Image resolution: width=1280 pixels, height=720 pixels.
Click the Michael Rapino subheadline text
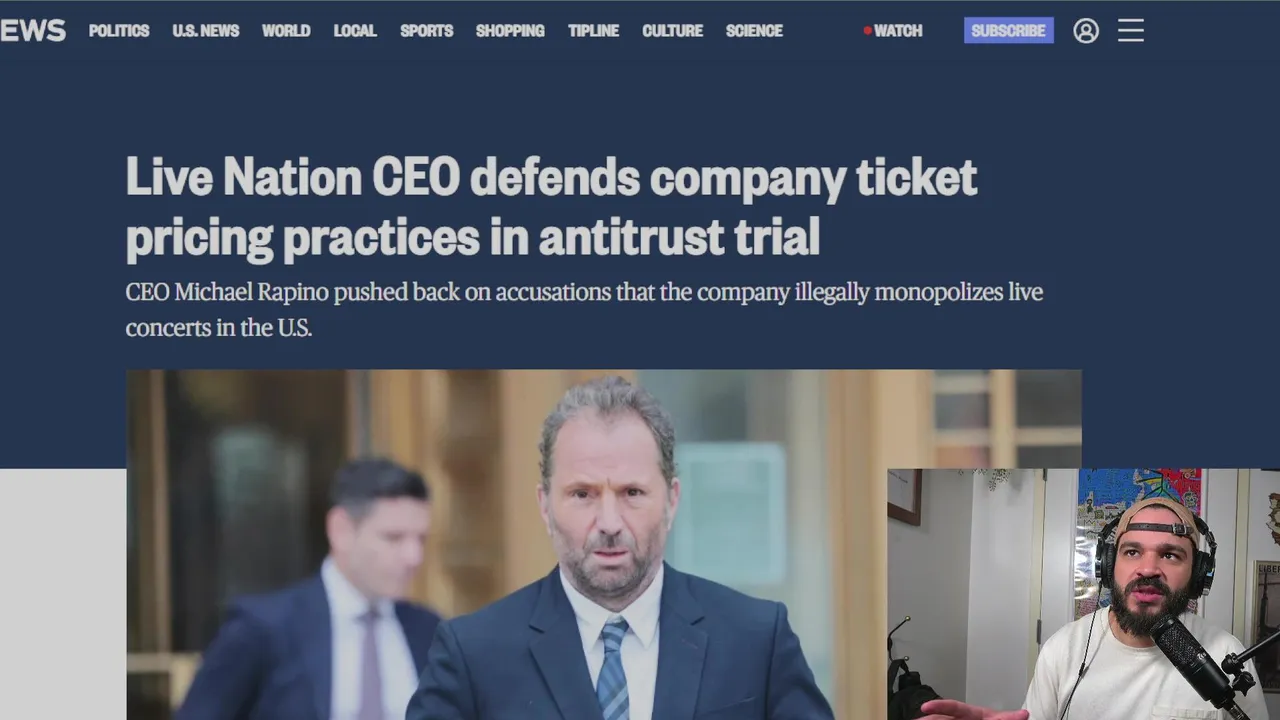tap(584, 309)
